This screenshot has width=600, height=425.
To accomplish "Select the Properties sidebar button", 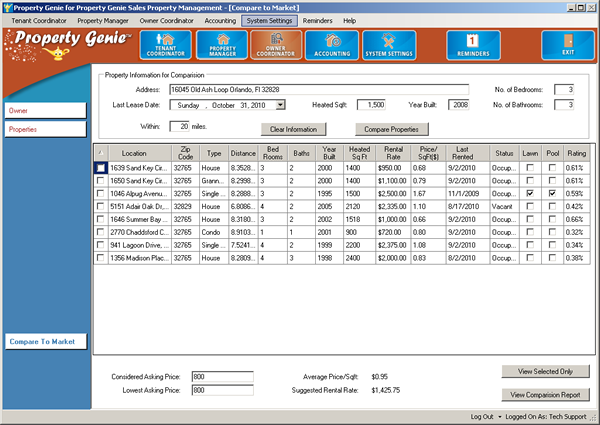I will (46, 129).
